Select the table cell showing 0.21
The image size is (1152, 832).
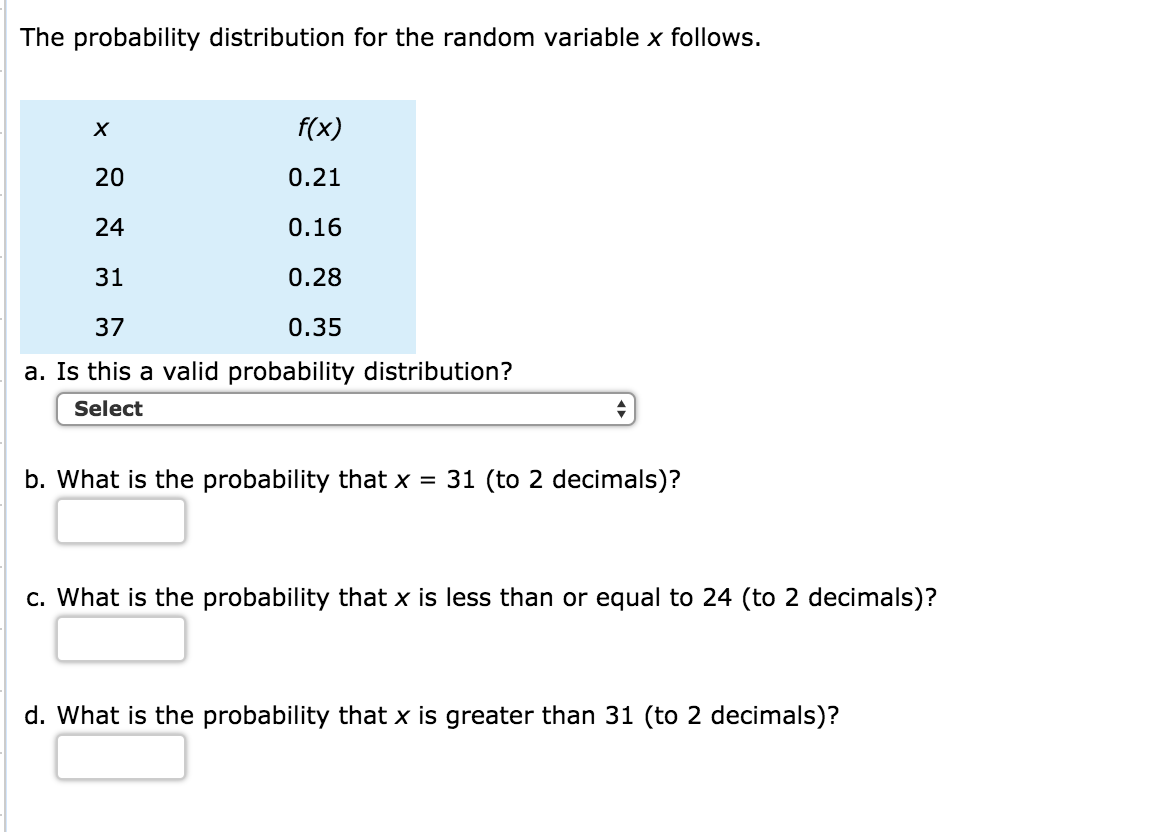click(315, 179)
